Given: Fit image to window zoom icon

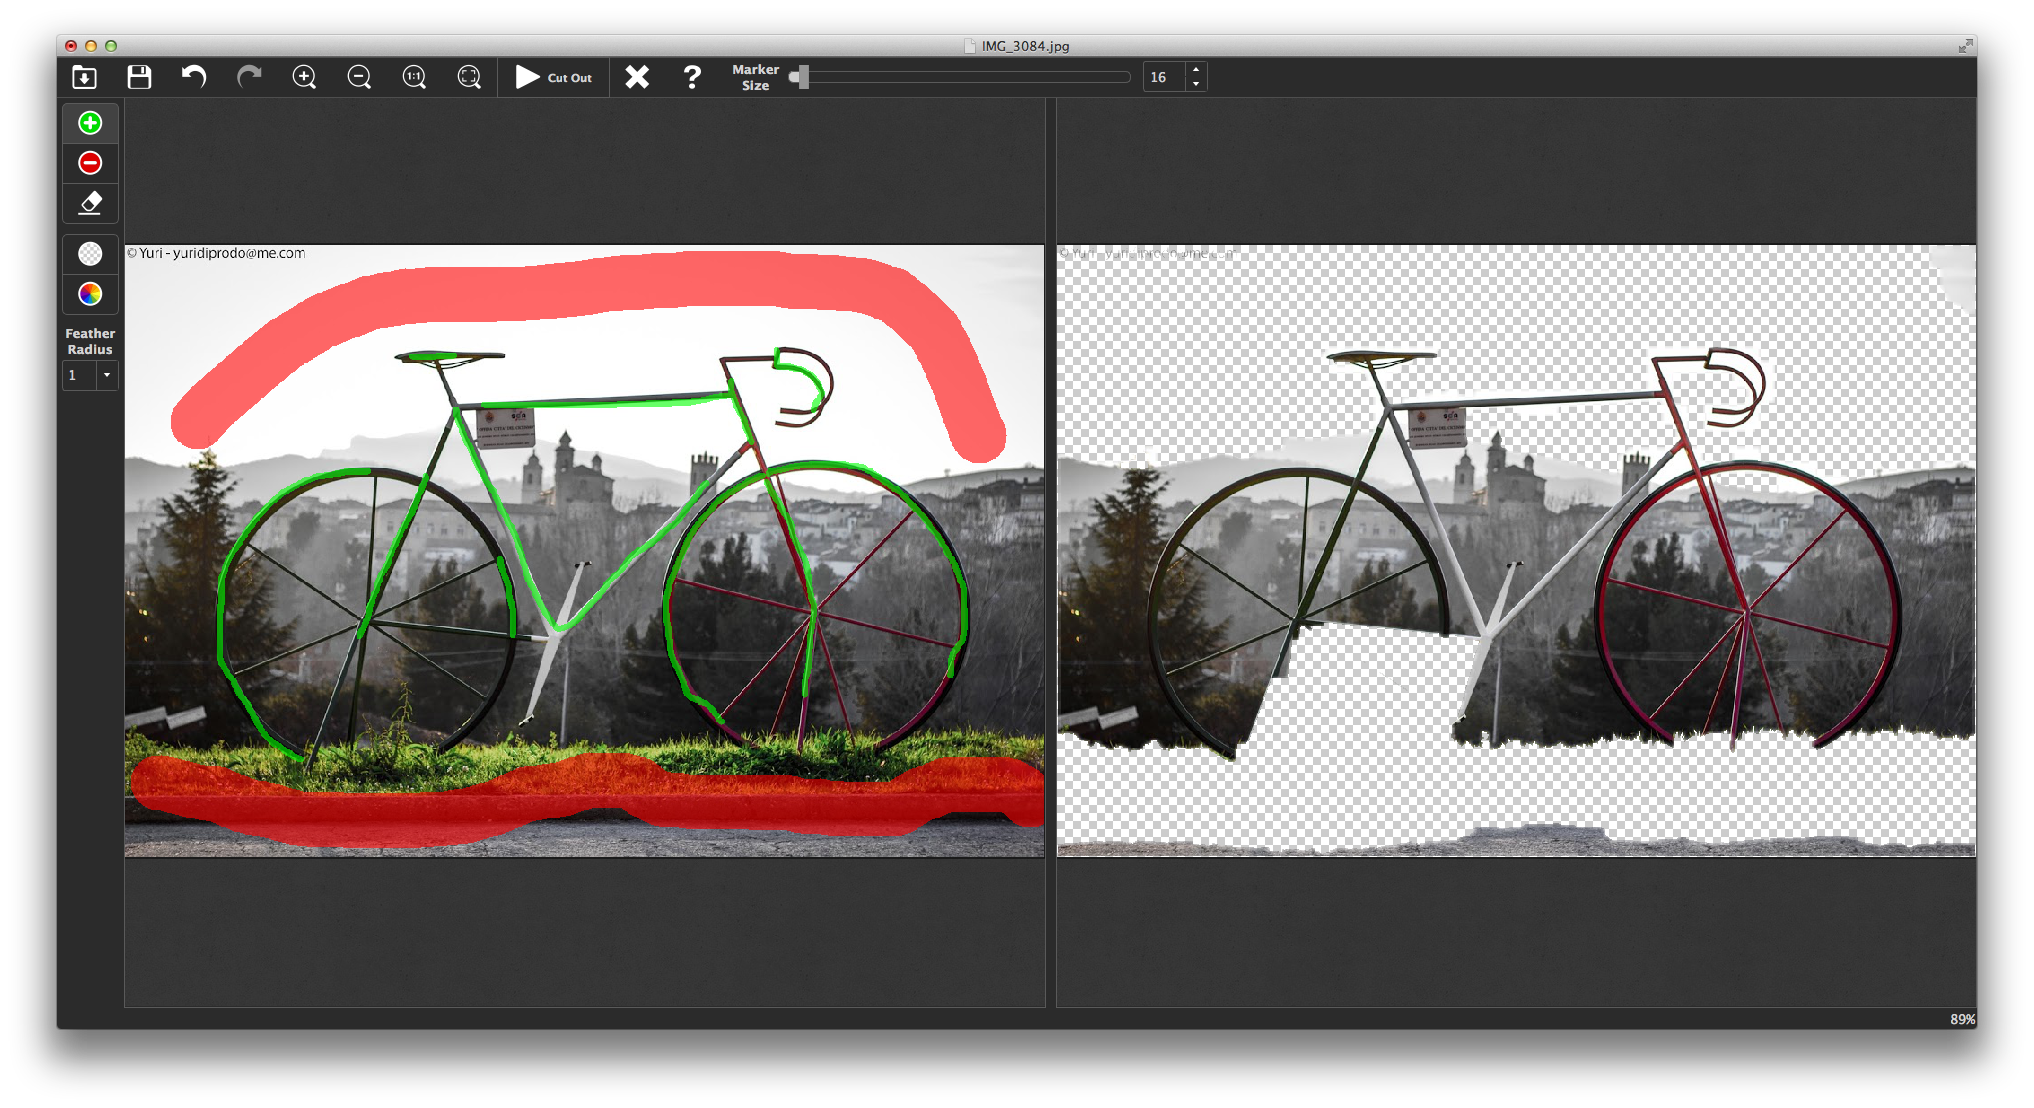Looking at the screenshot, I should pyautogui.click(x=469, y=77).
